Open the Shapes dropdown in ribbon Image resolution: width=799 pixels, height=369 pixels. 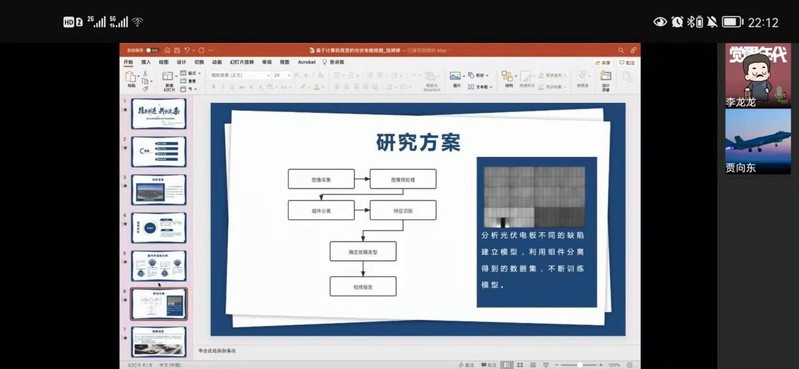tap(479, 75)
